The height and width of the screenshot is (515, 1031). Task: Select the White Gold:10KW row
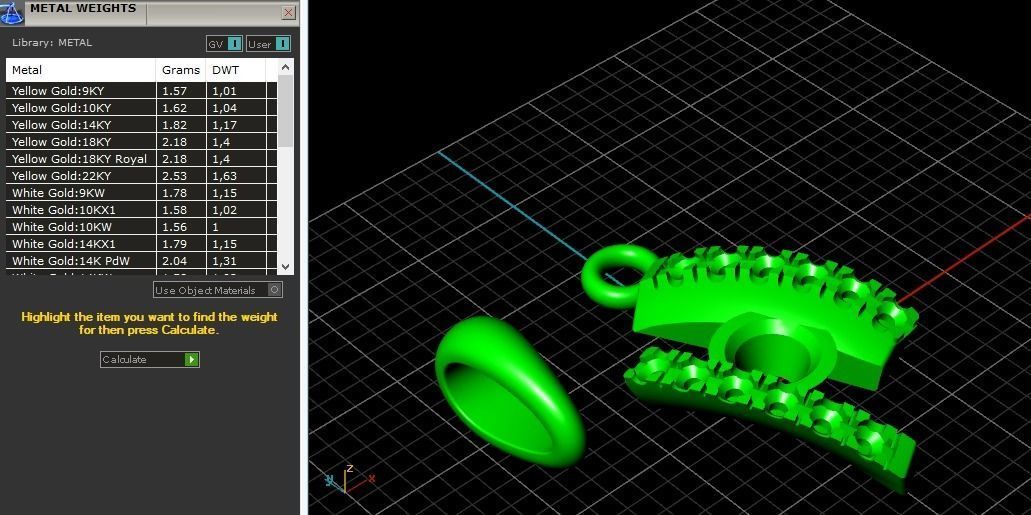tap(141, 228)
